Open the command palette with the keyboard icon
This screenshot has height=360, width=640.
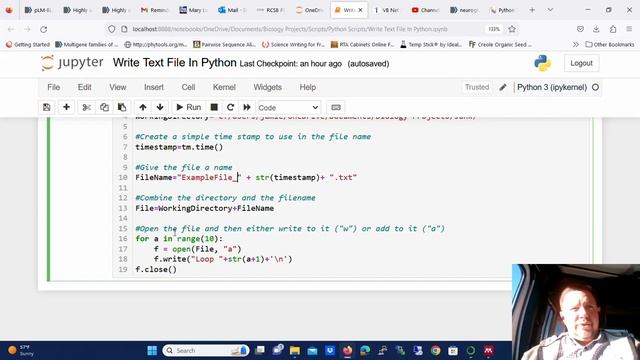point(336,107)
